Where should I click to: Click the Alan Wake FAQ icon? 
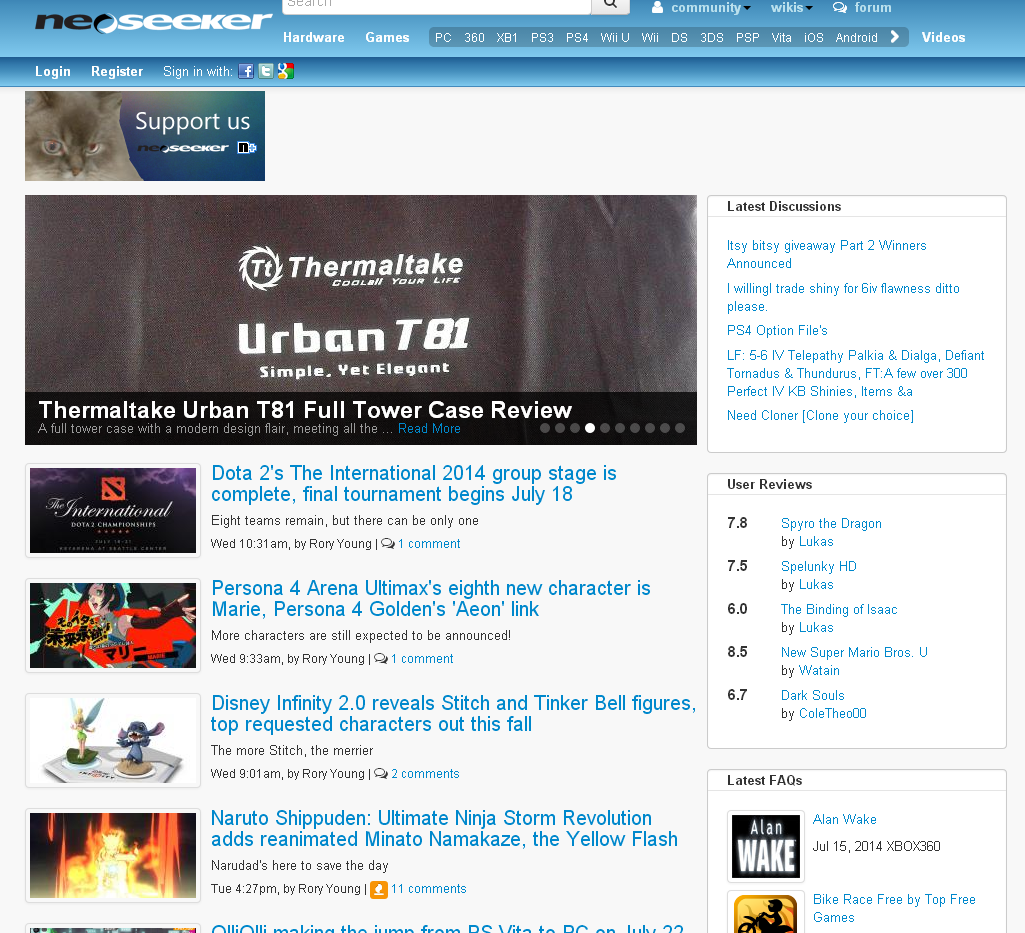(x=766, y=846)
